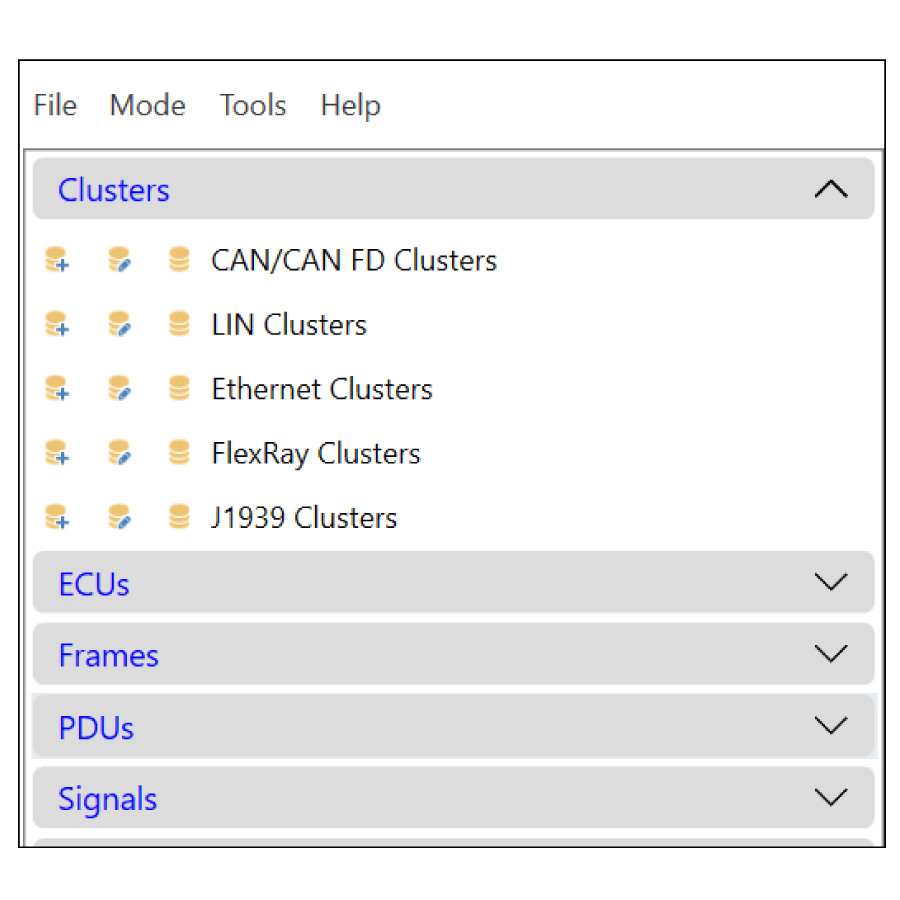
Task: Click database icon beside CAN/CAN FD Clusters
Action: tap(179, 259)
